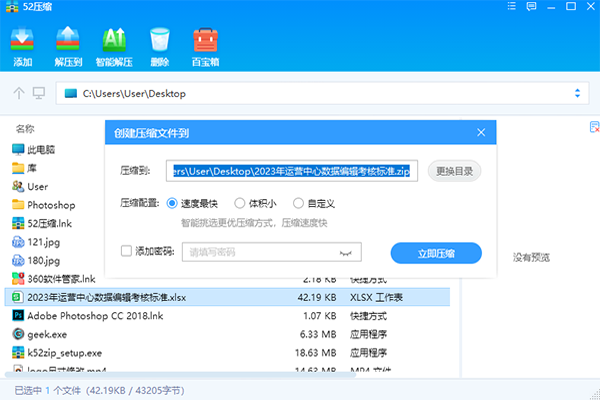The height and width of the screenshot is (400, 600).
Task: Click the password input field
Action: (260, 253)
